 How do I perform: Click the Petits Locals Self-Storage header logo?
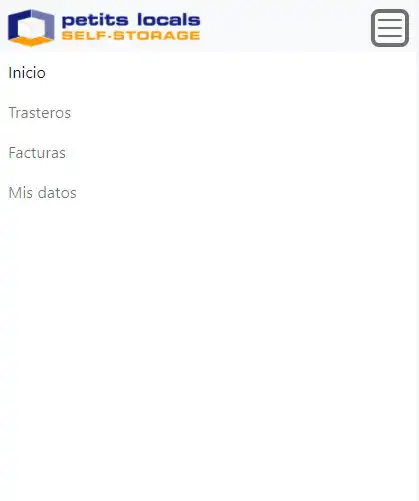coord(104,28)
